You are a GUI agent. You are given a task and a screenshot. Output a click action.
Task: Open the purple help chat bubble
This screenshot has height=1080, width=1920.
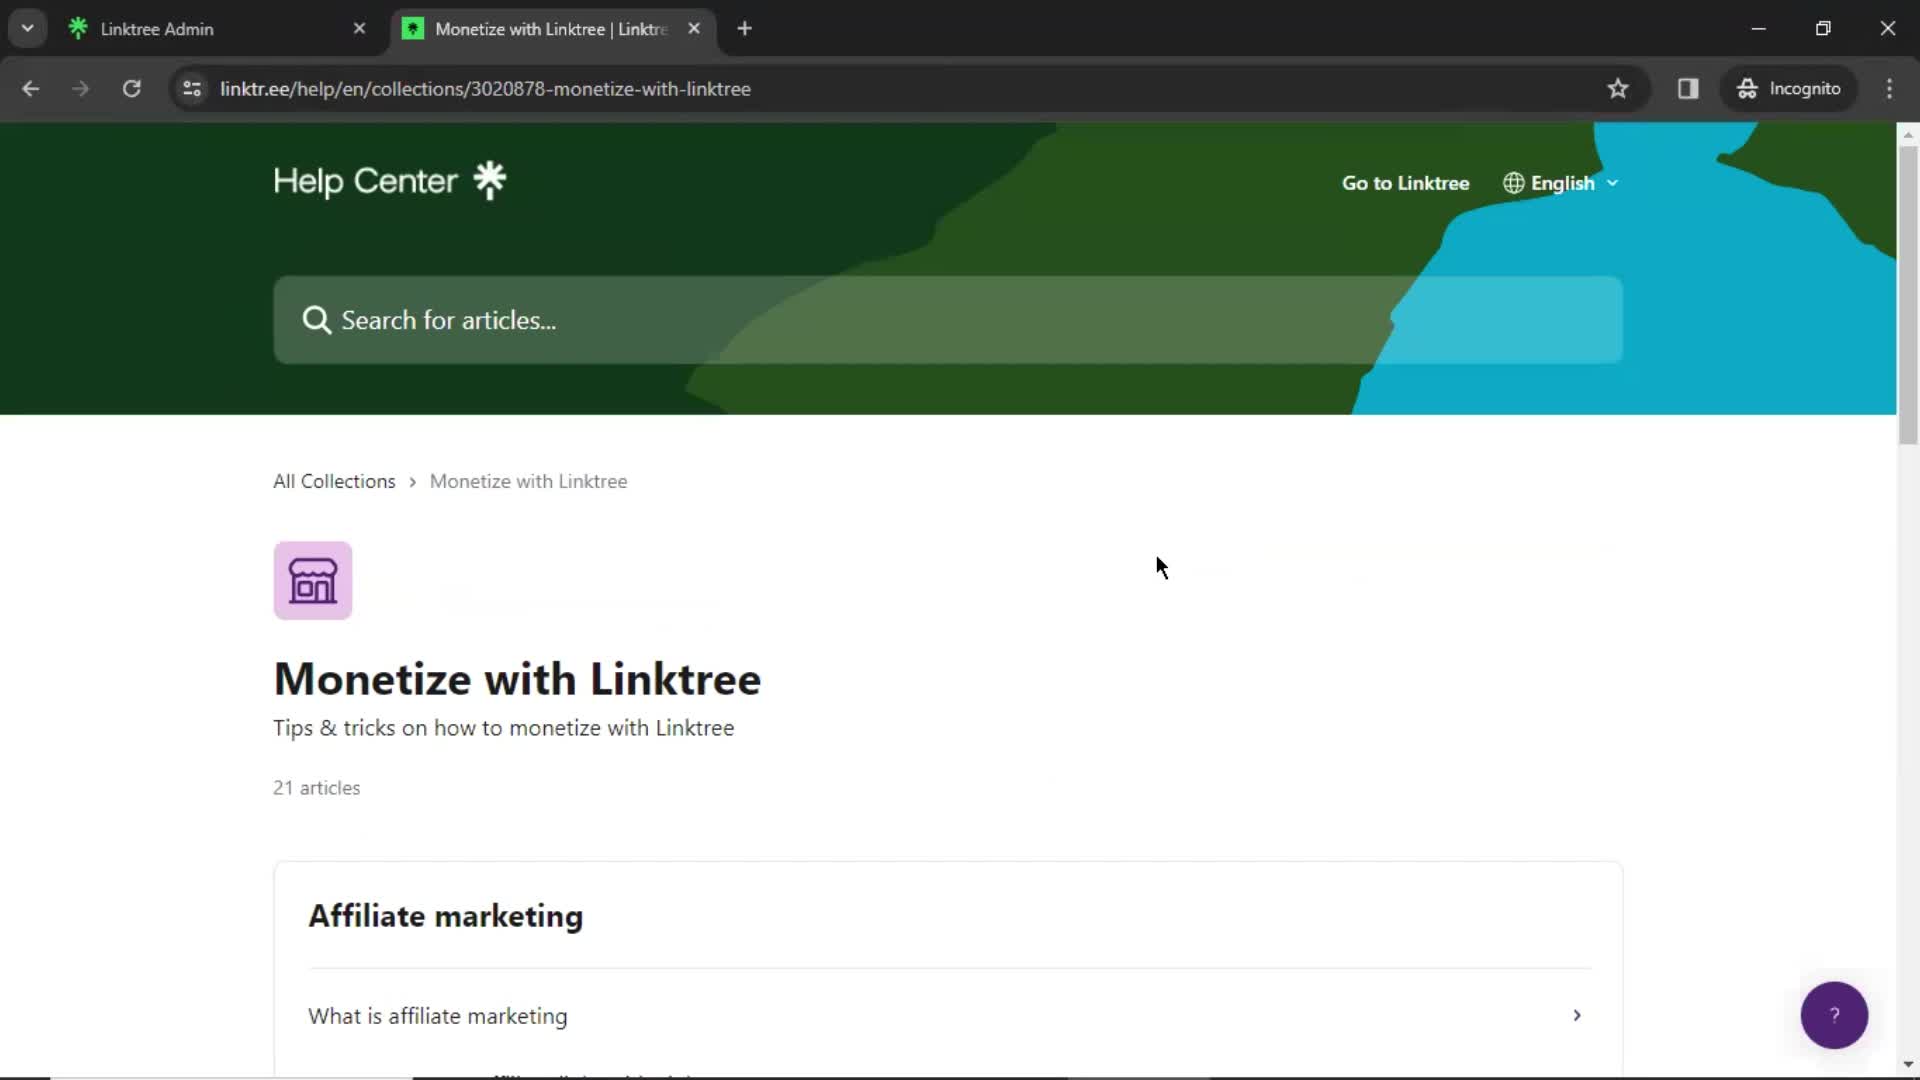1834,1015
